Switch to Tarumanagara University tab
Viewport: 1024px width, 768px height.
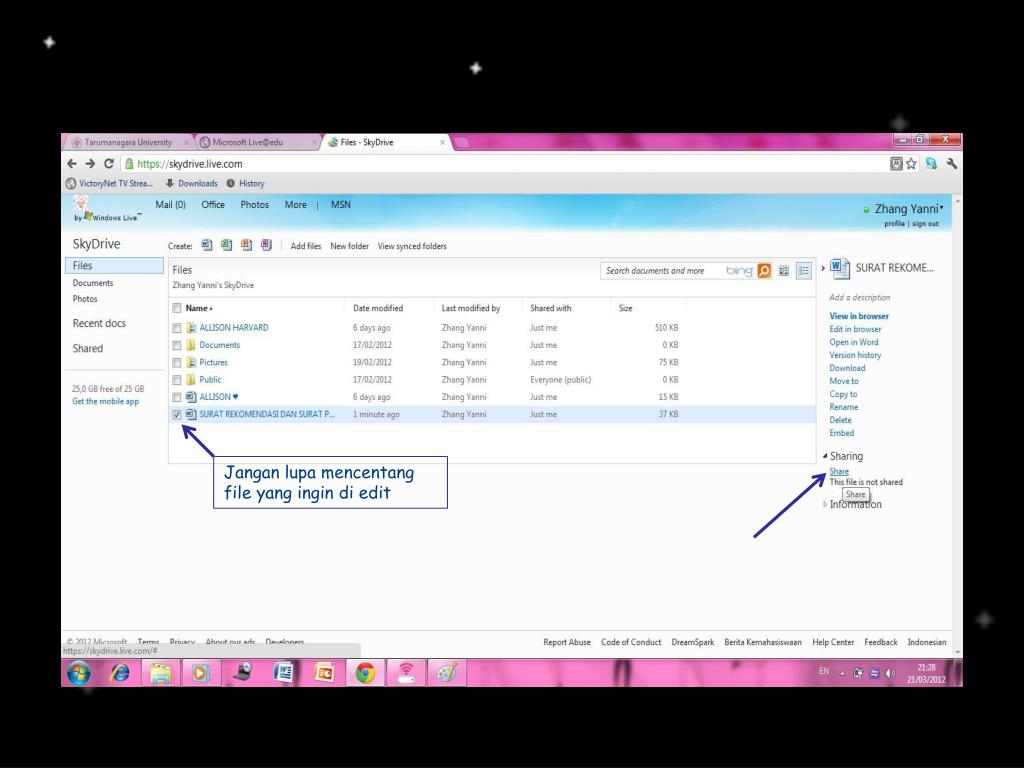tap(128, 142)
